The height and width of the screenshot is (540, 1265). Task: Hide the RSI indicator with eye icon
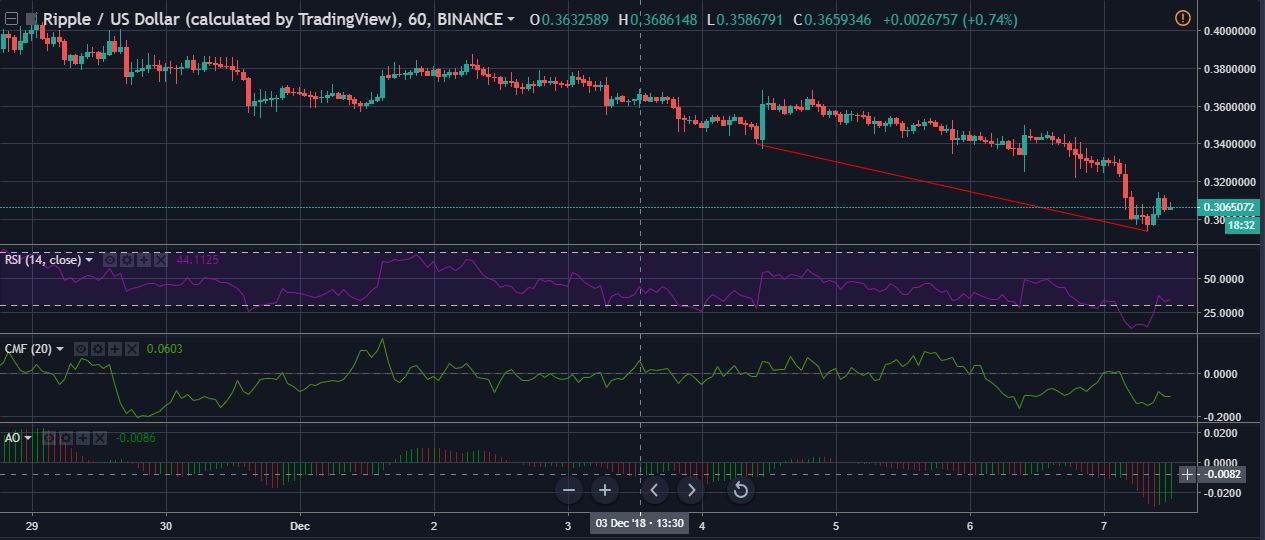[110, 260]
